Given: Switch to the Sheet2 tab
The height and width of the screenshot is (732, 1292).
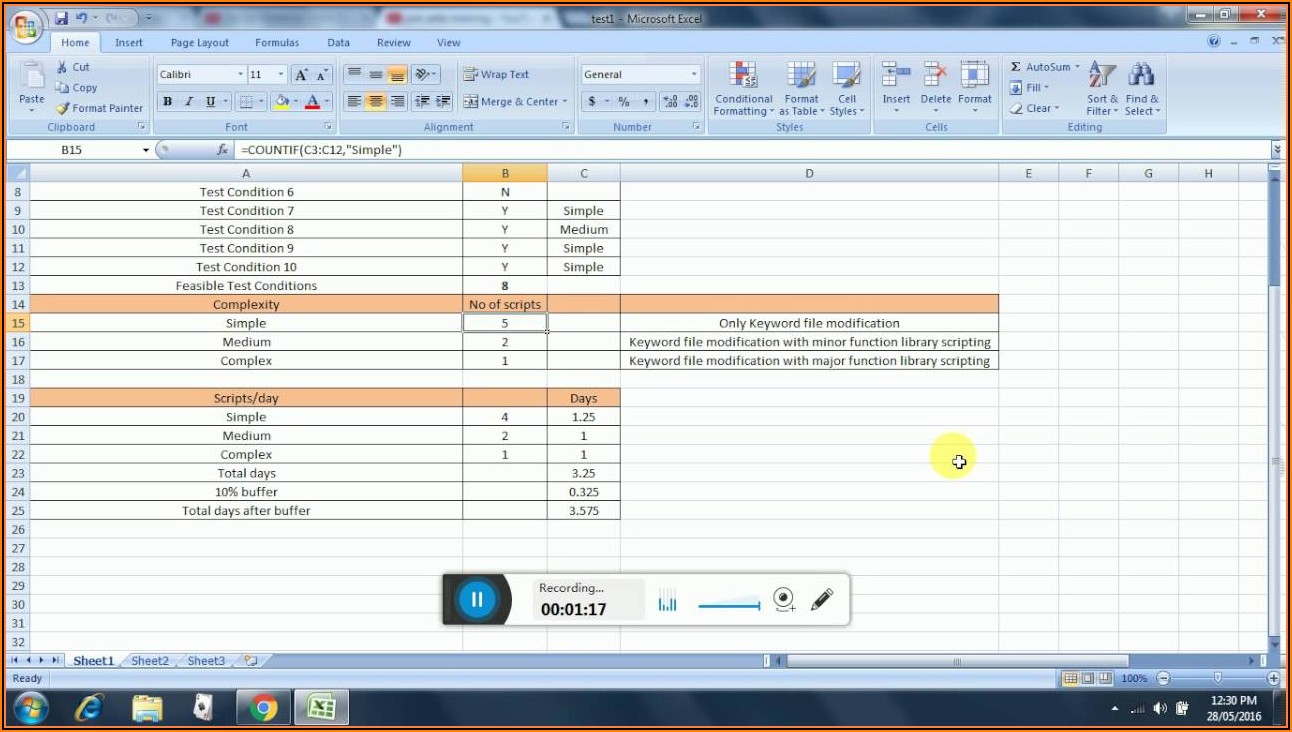Looking at the screenshot, I should [149, 660].
